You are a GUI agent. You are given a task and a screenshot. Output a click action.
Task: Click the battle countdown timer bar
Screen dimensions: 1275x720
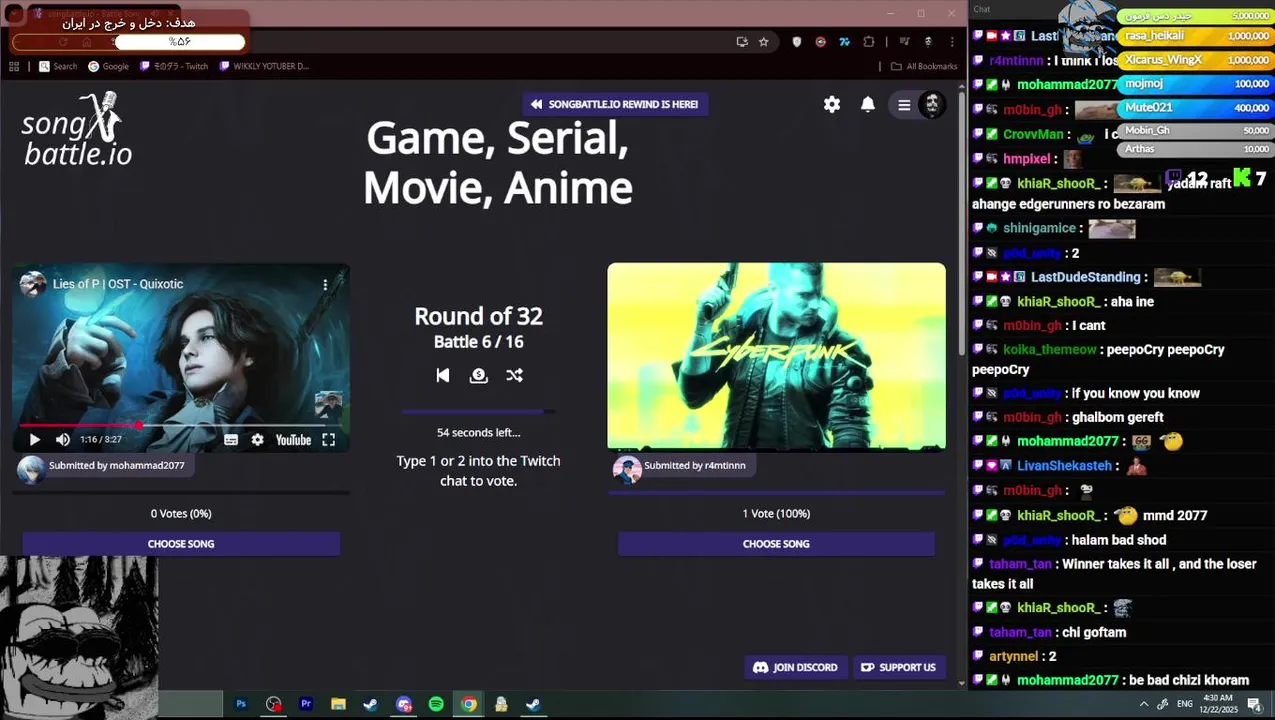pyautogui.click(x=479, y=411)
